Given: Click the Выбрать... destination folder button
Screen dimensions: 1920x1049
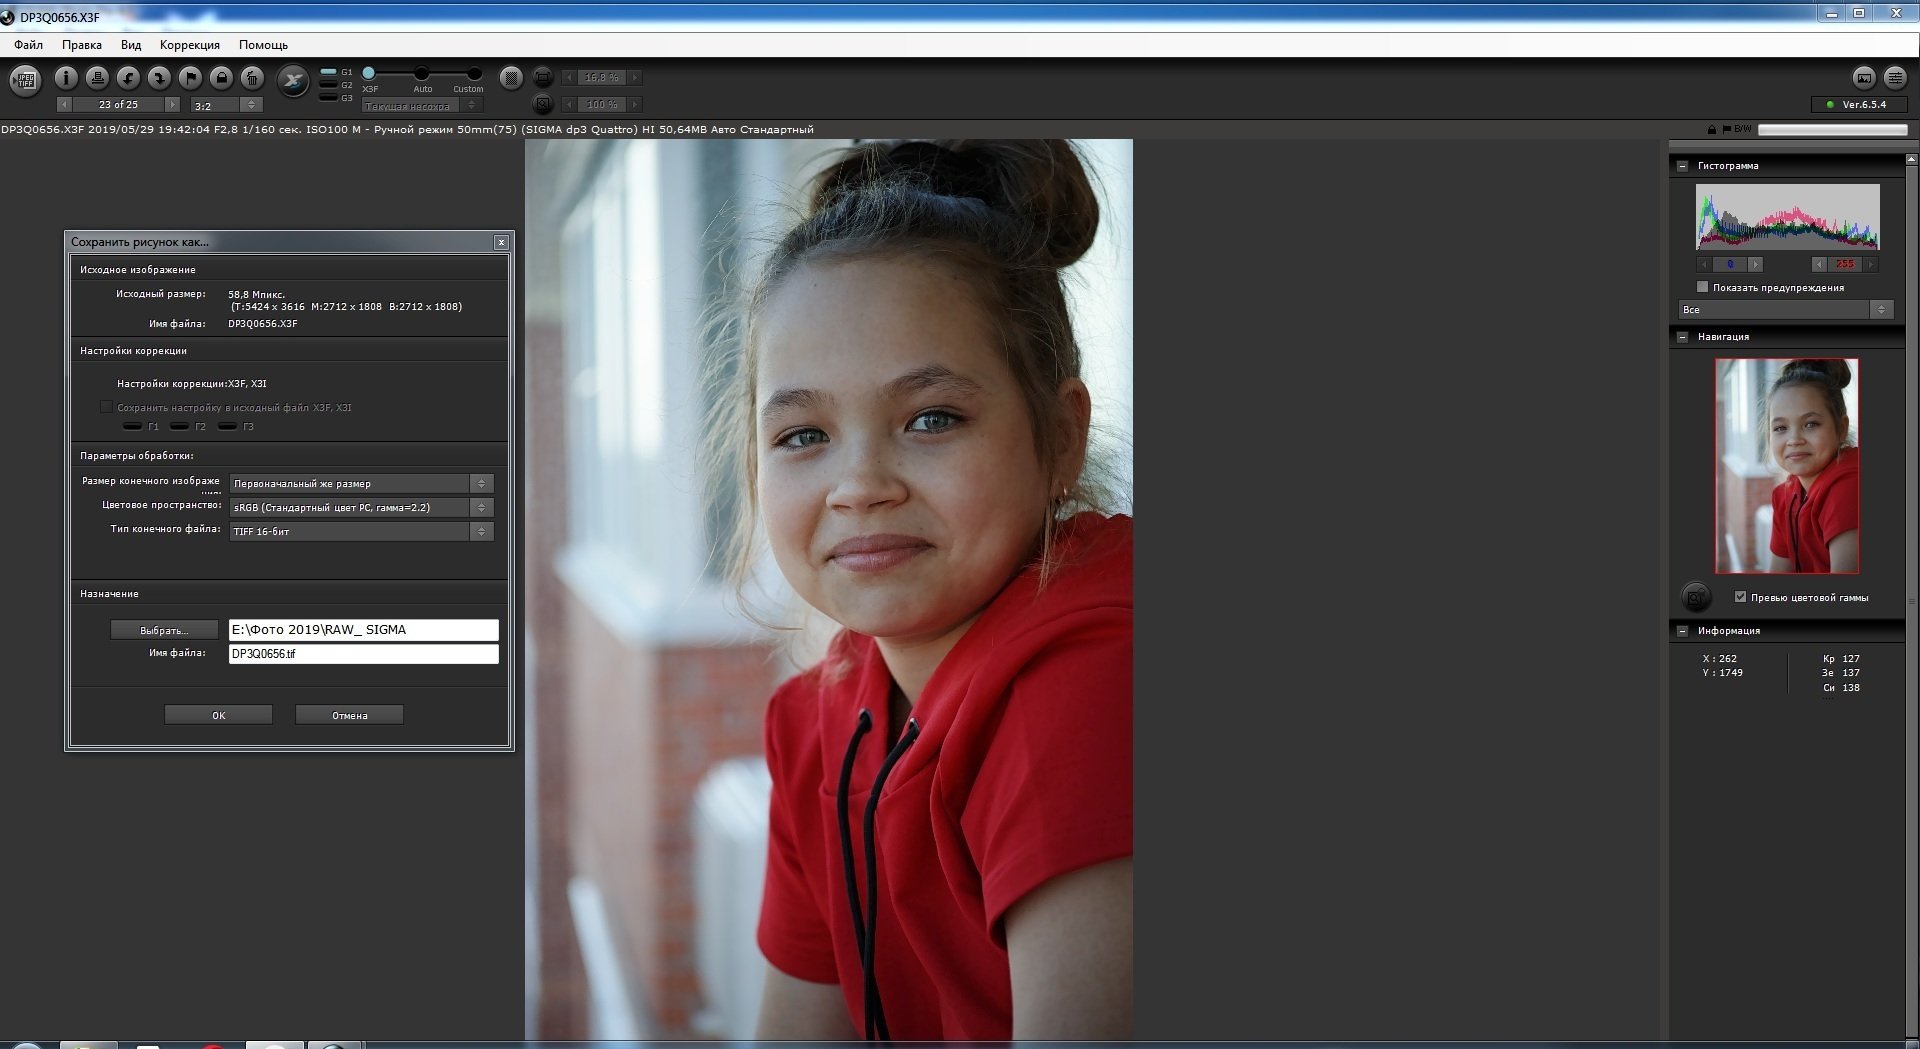Looking at the screenshot, I should coord(164,630).
